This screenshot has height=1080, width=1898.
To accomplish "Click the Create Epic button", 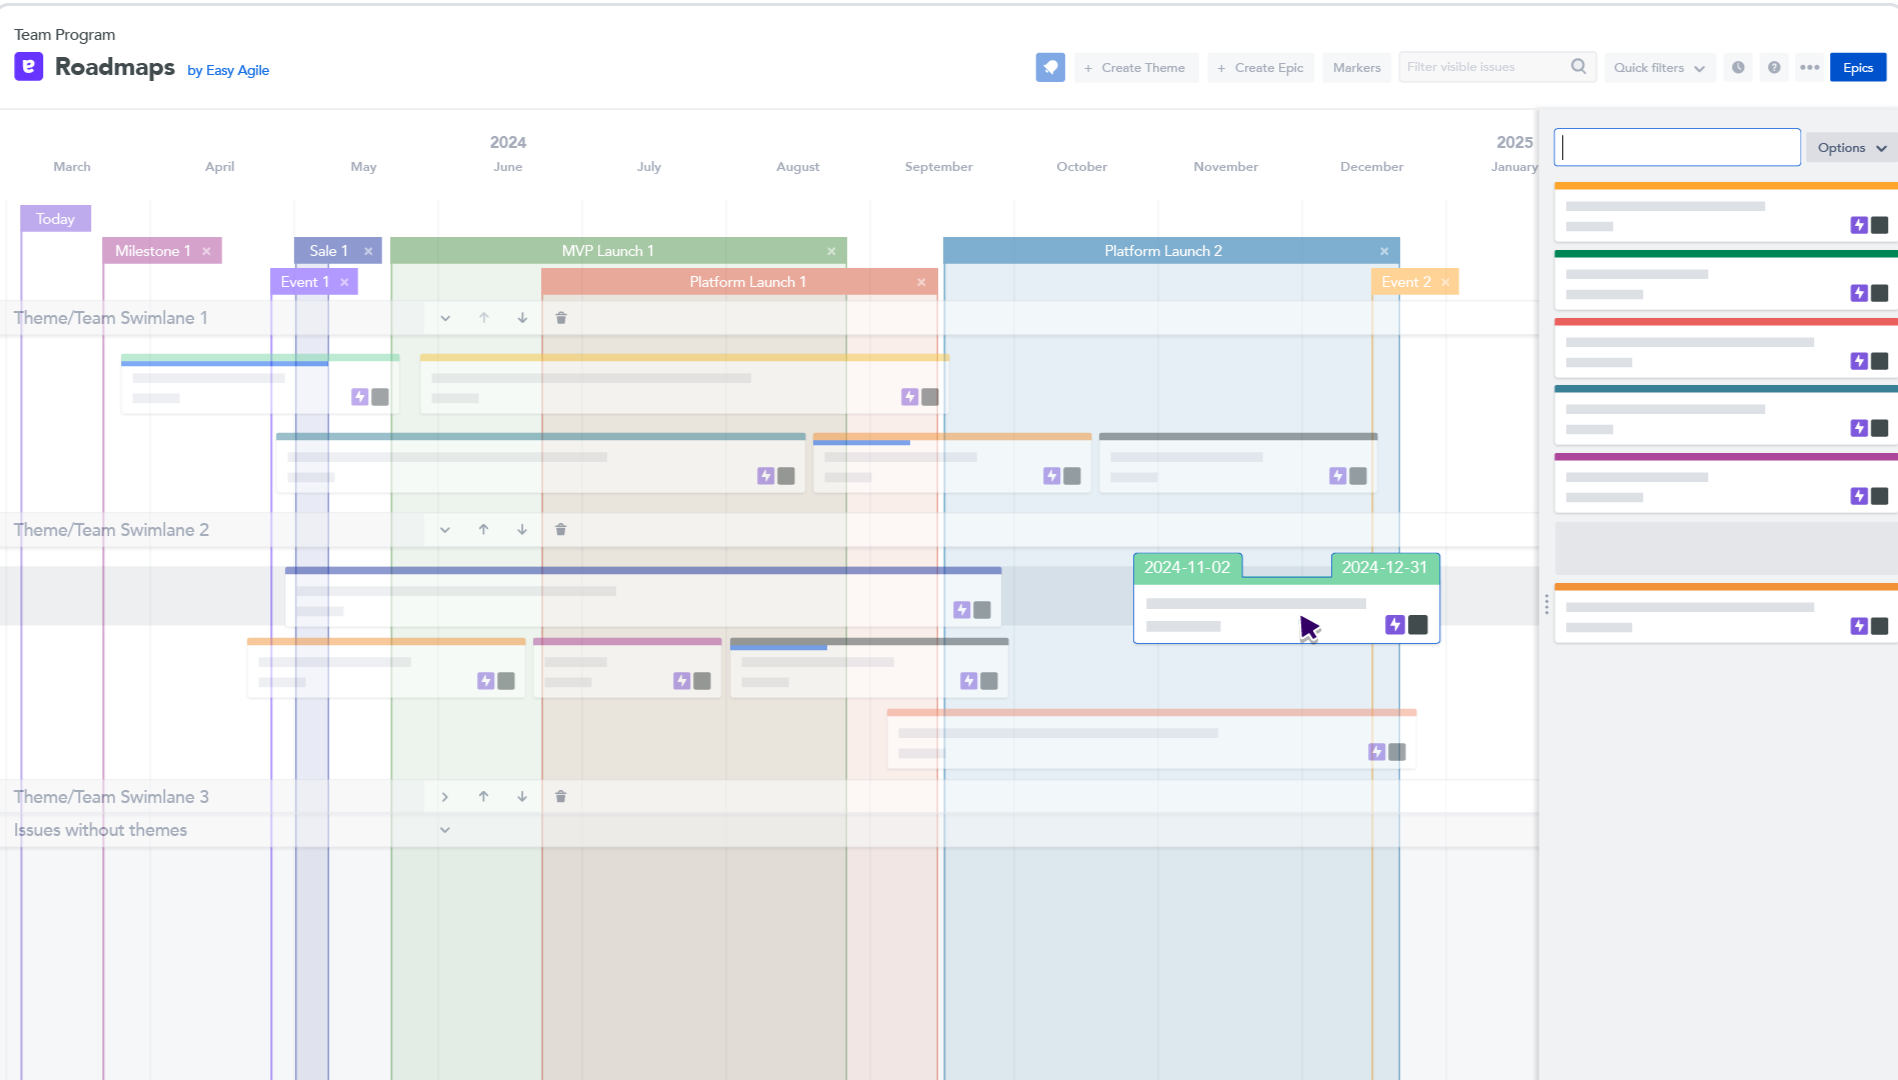I will pos(1261,67).
